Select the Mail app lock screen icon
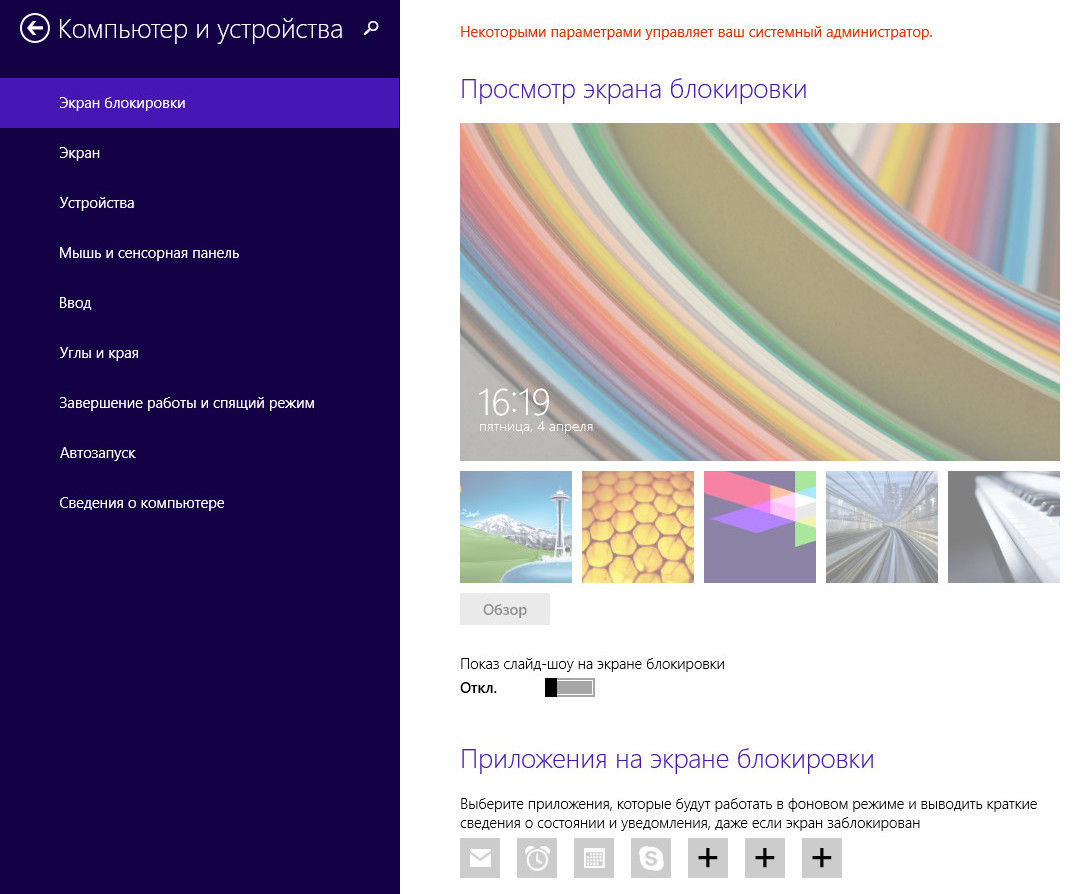The width and height of the screenshot is (1079, 894). pyautogui.click(x=480, y=858)
